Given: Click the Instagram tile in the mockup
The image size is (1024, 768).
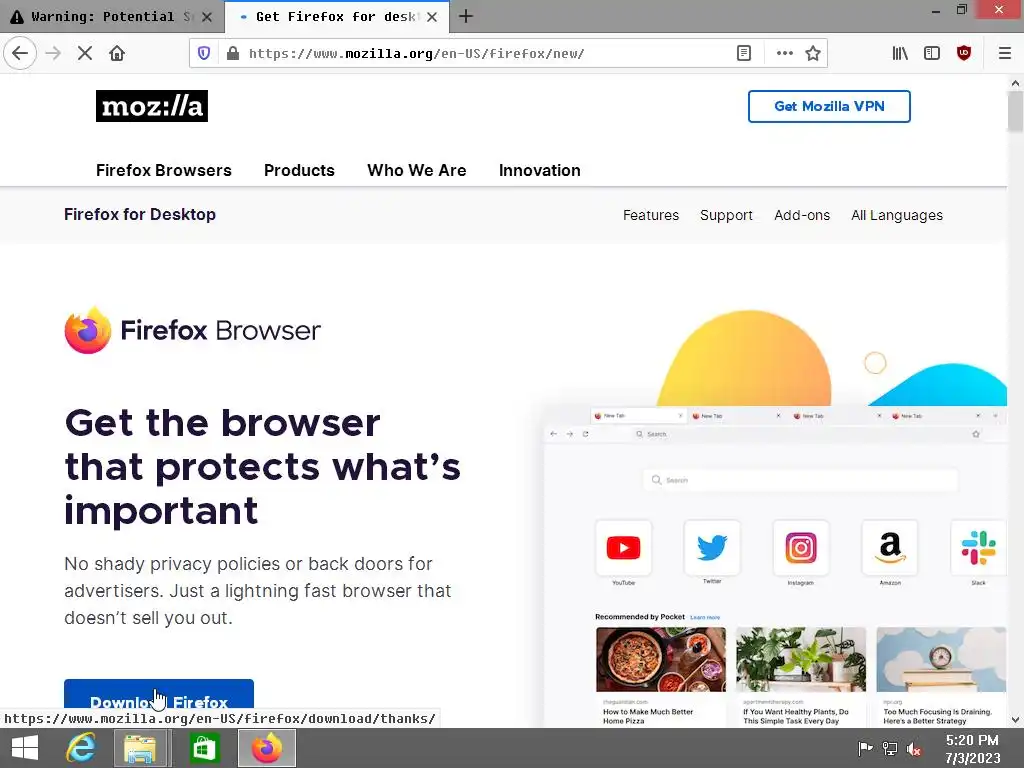Looking at the screenshot, I should click(801, 548).
